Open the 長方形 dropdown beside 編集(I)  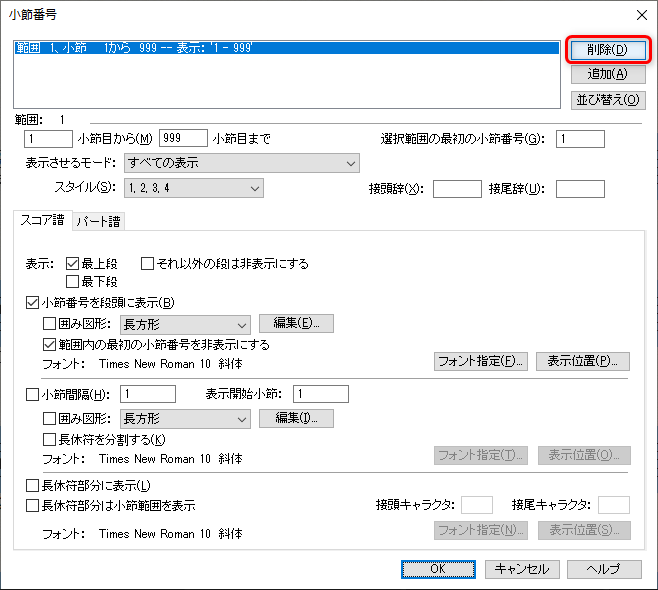click(185, 419)
